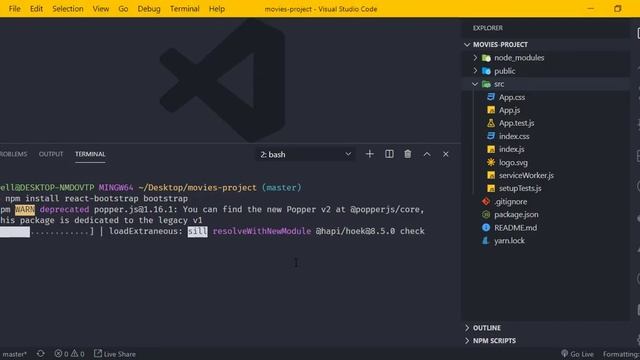Screen dimensions: 640x360
Task: Open serviceWorker.js file
Action: pos(526,176)
